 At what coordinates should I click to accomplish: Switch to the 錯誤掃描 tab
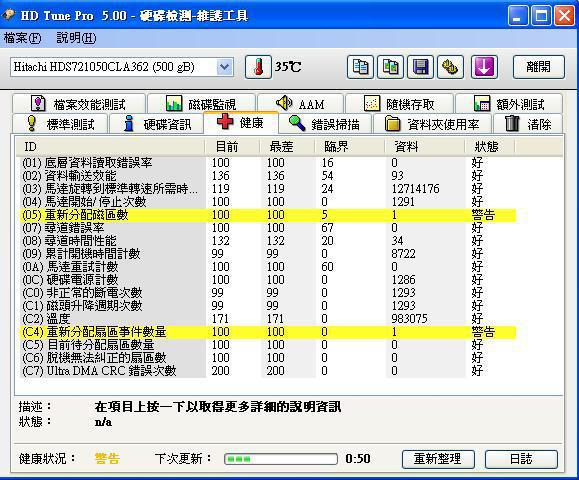(x=325, y=124)
